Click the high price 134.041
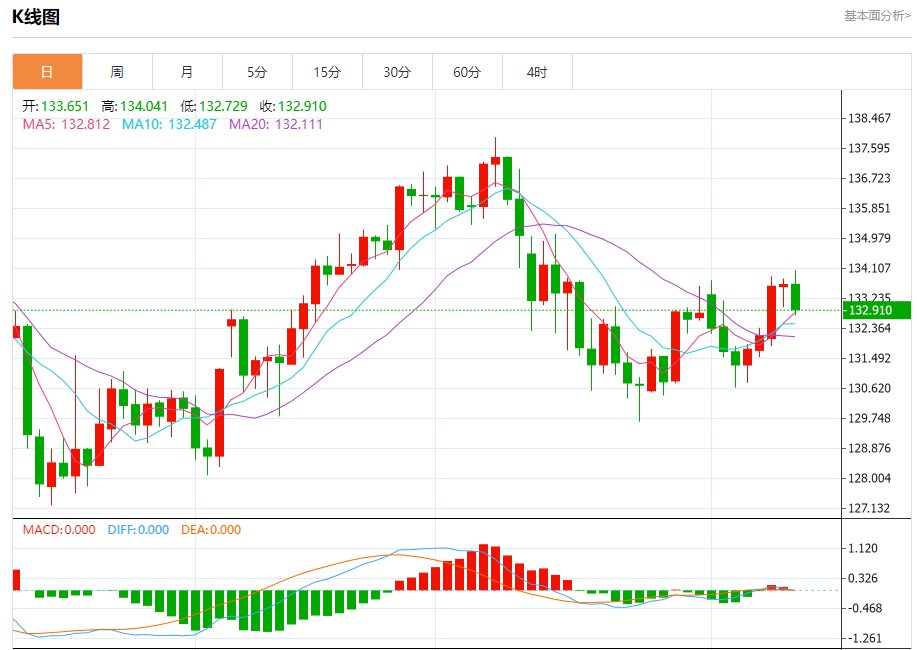 (144, 106)
